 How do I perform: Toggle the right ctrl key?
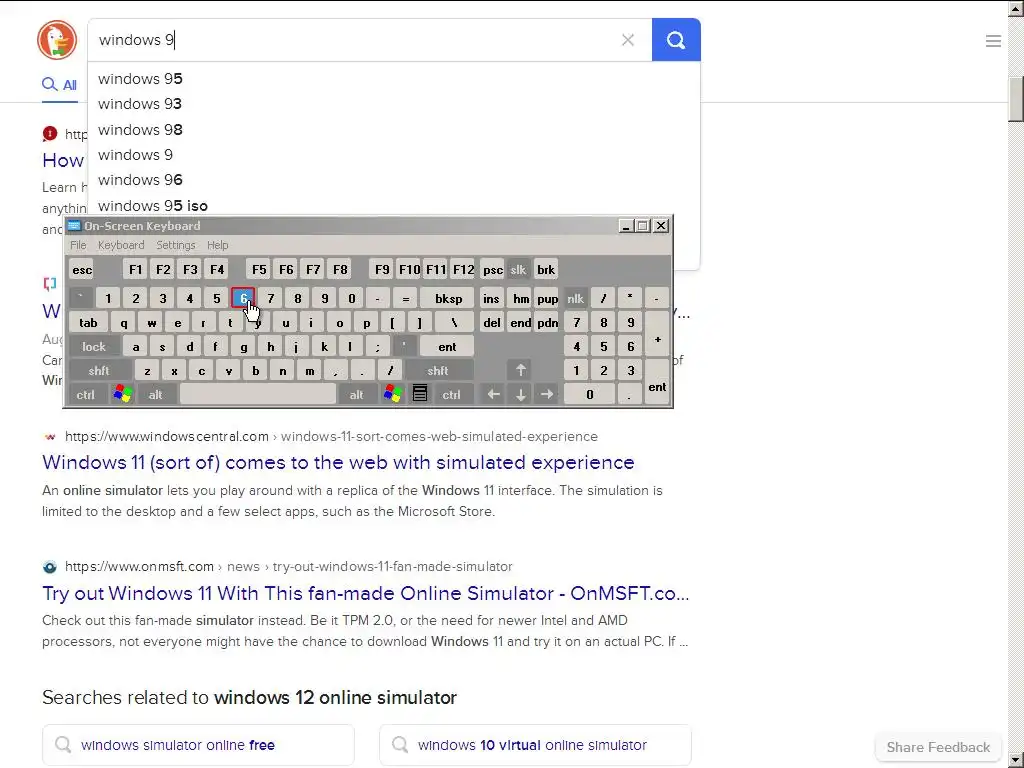tap(451, 394)
